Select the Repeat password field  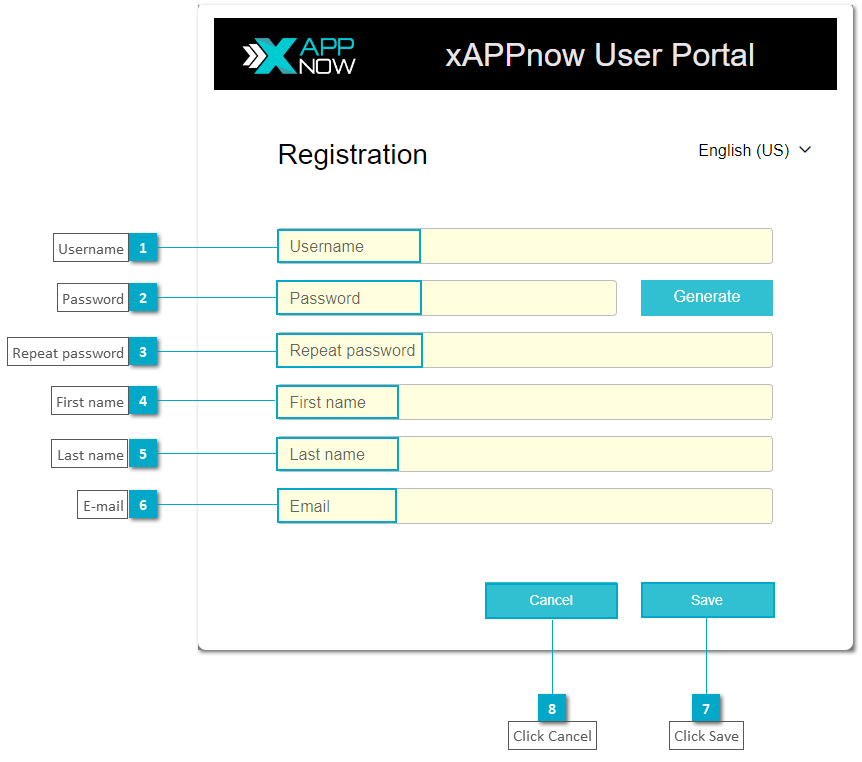tap(524, 350)
